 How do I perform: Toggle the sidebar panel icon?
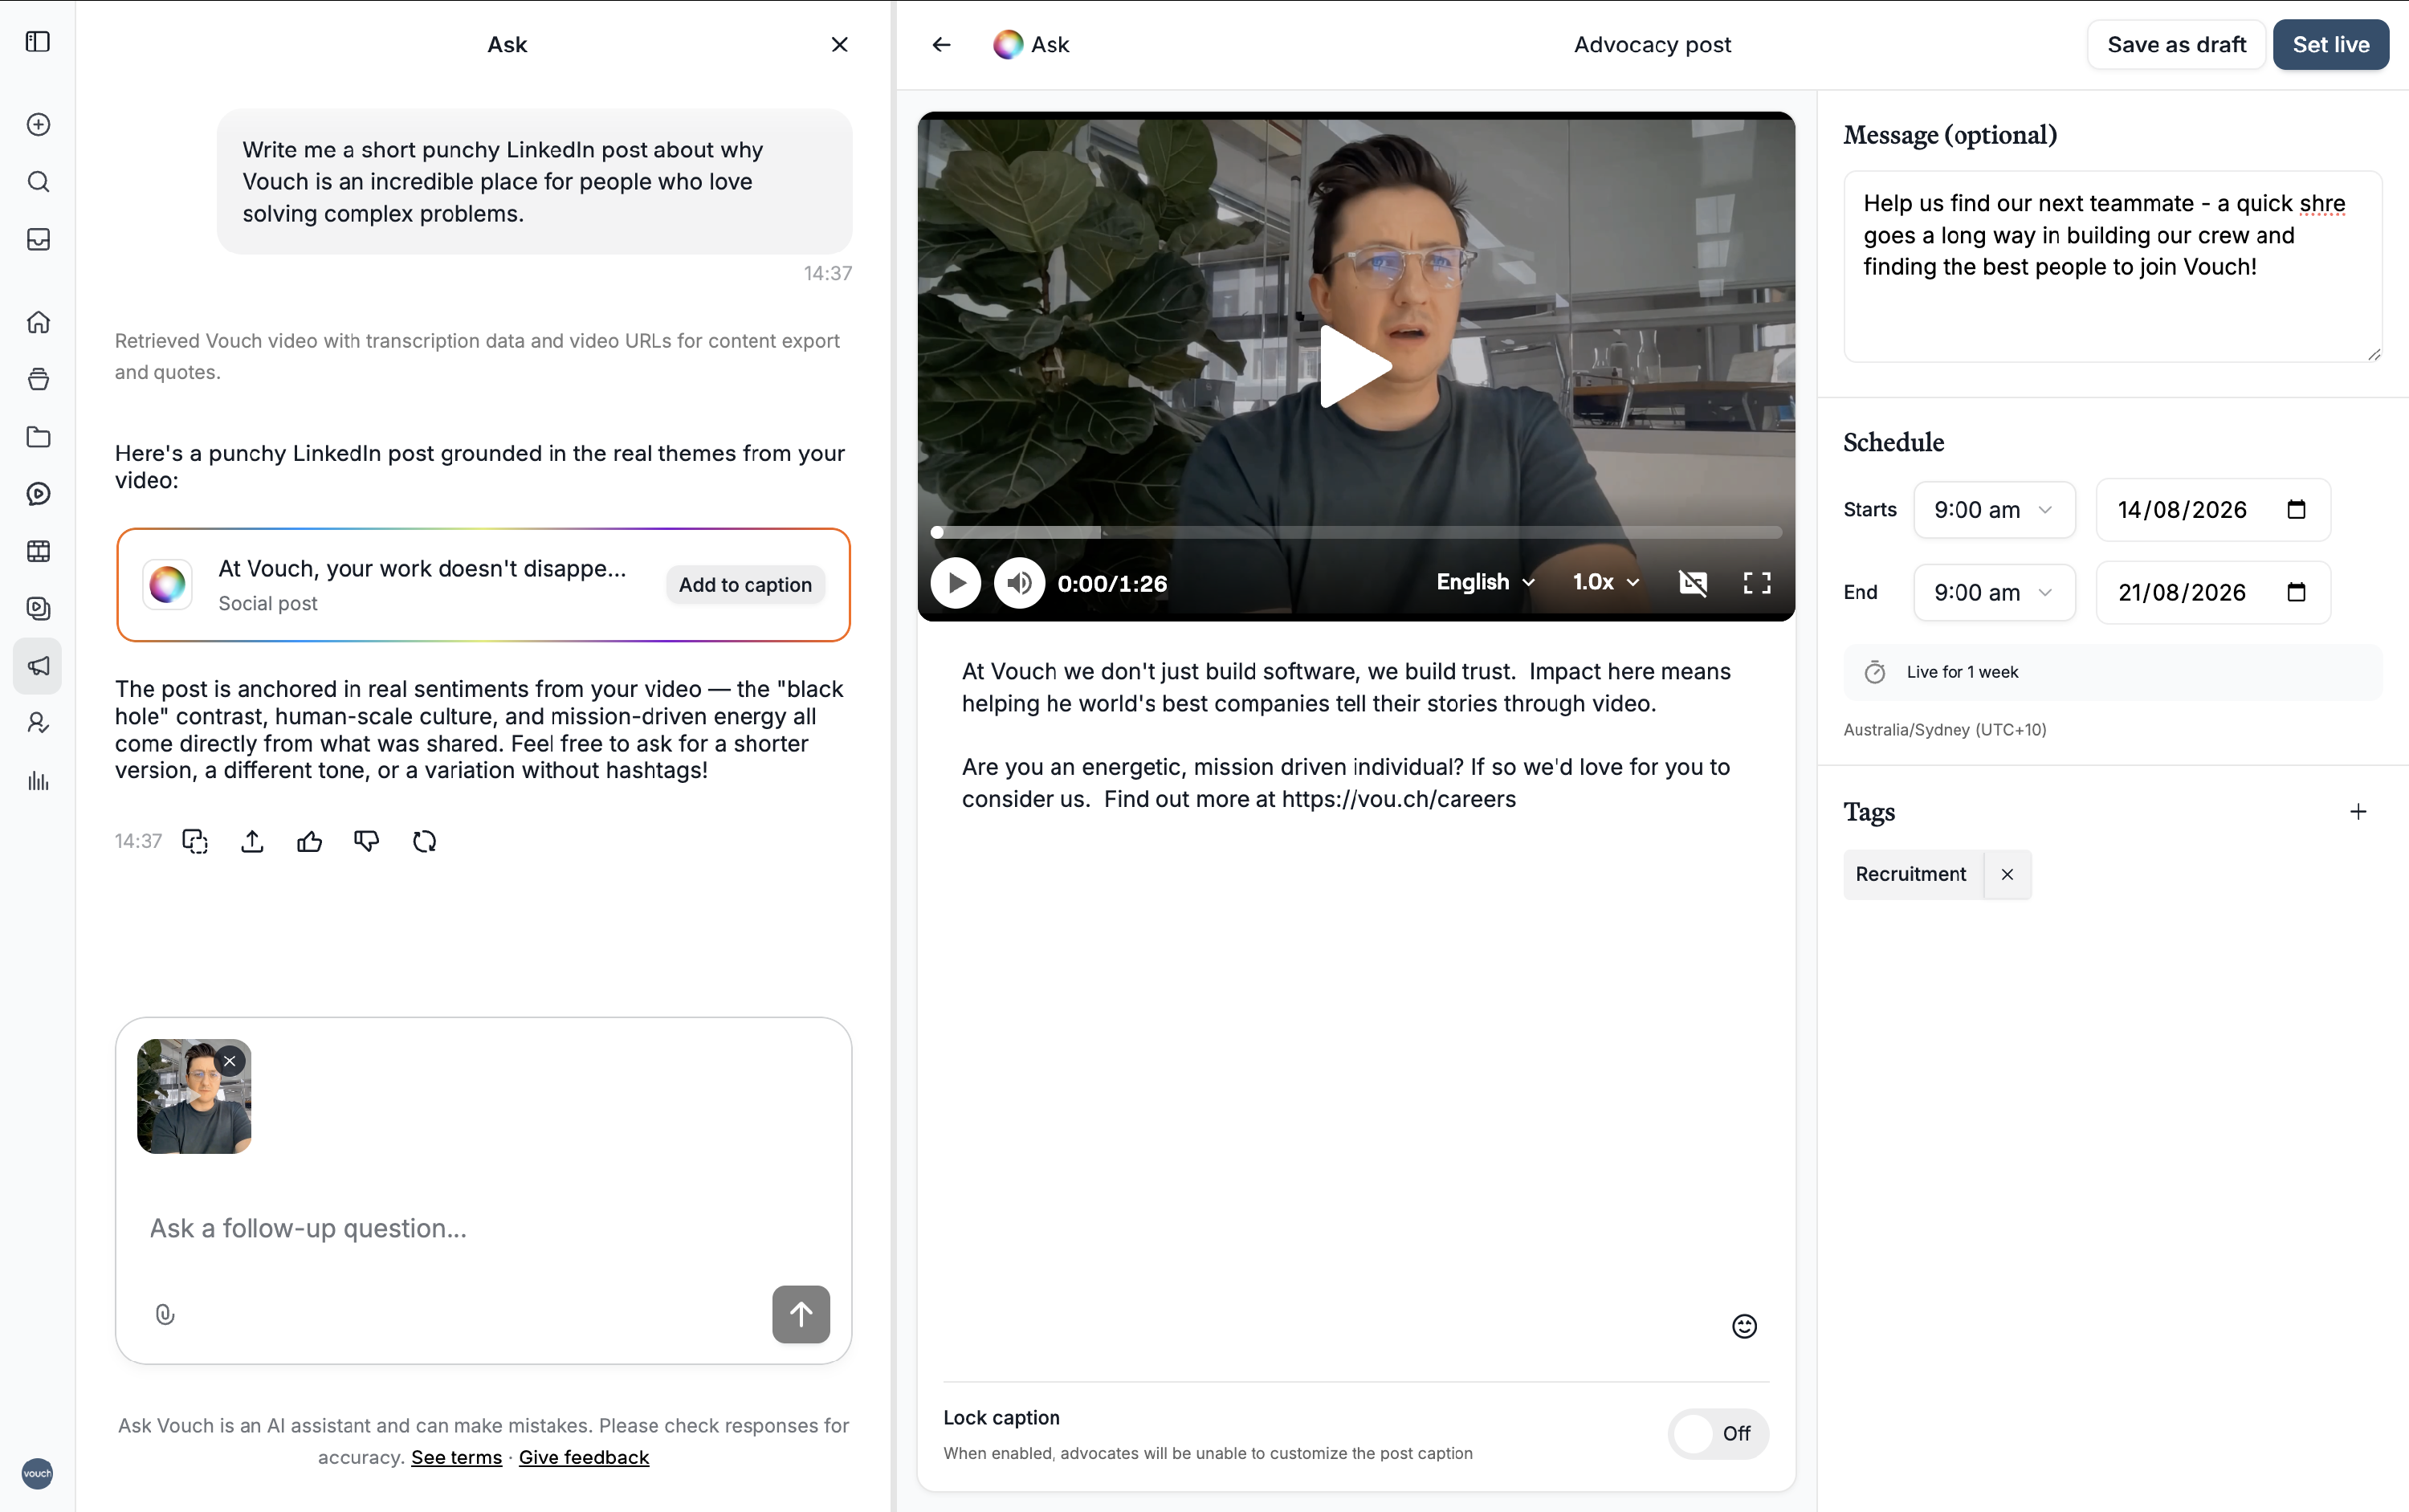point(38,42)
